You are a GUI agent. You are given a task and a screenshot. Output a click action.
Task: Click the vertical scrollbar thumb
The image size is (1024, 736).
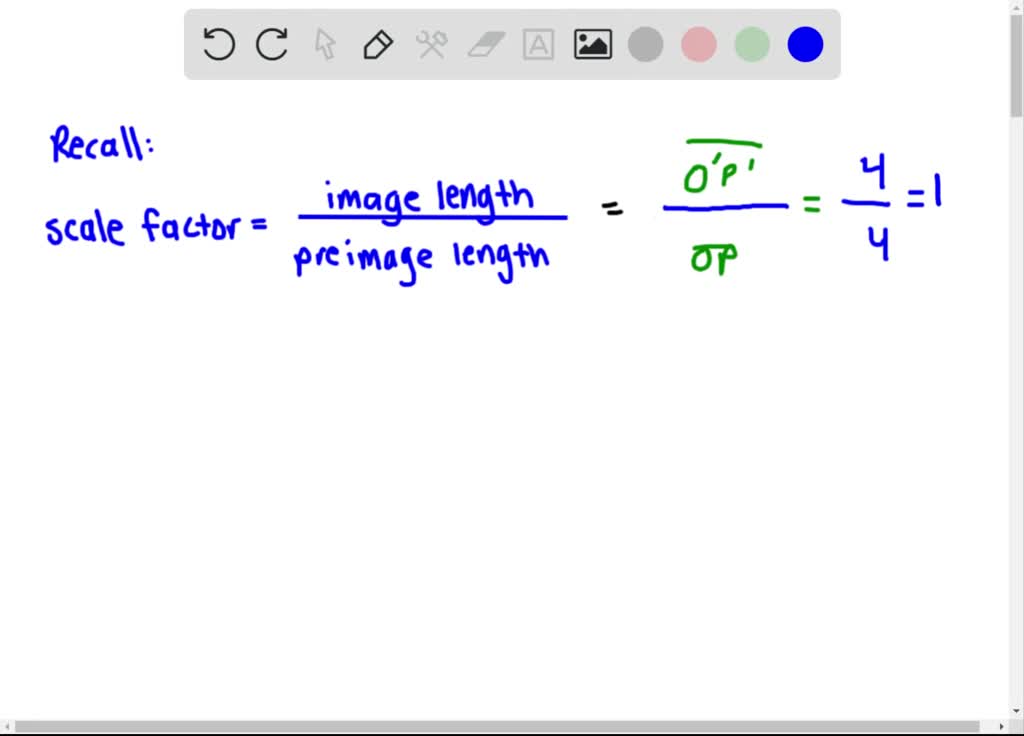(1017, 65)
